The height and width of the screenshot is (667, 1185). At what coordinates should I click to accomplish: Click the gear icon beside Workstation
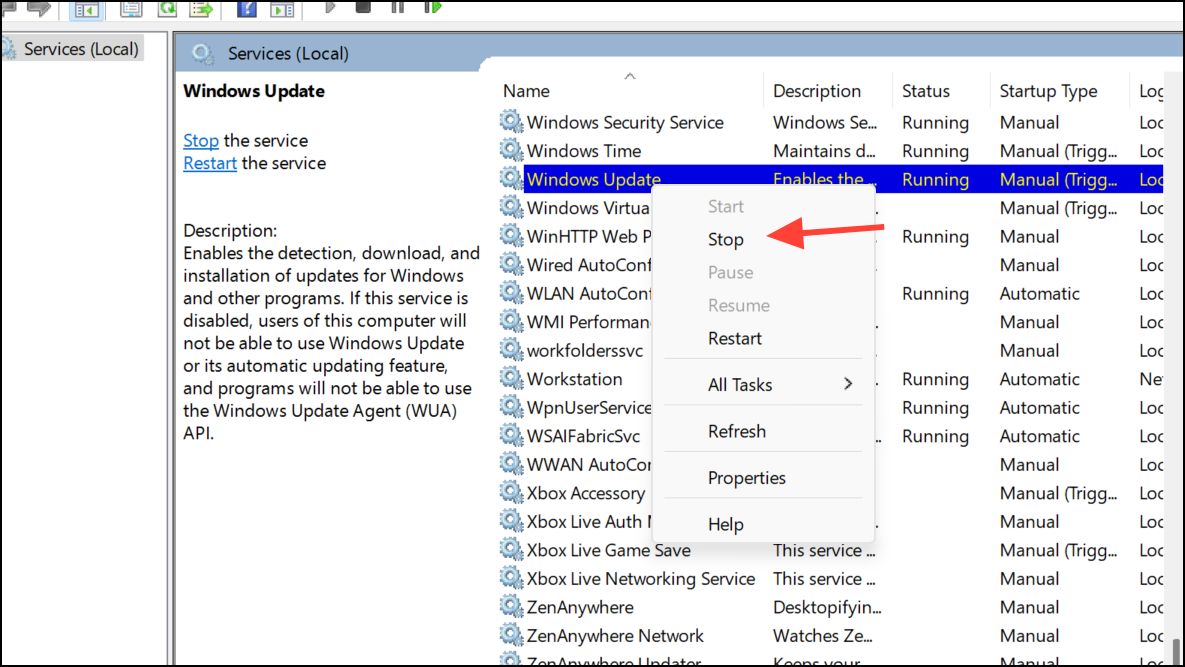tap(511, 378)
